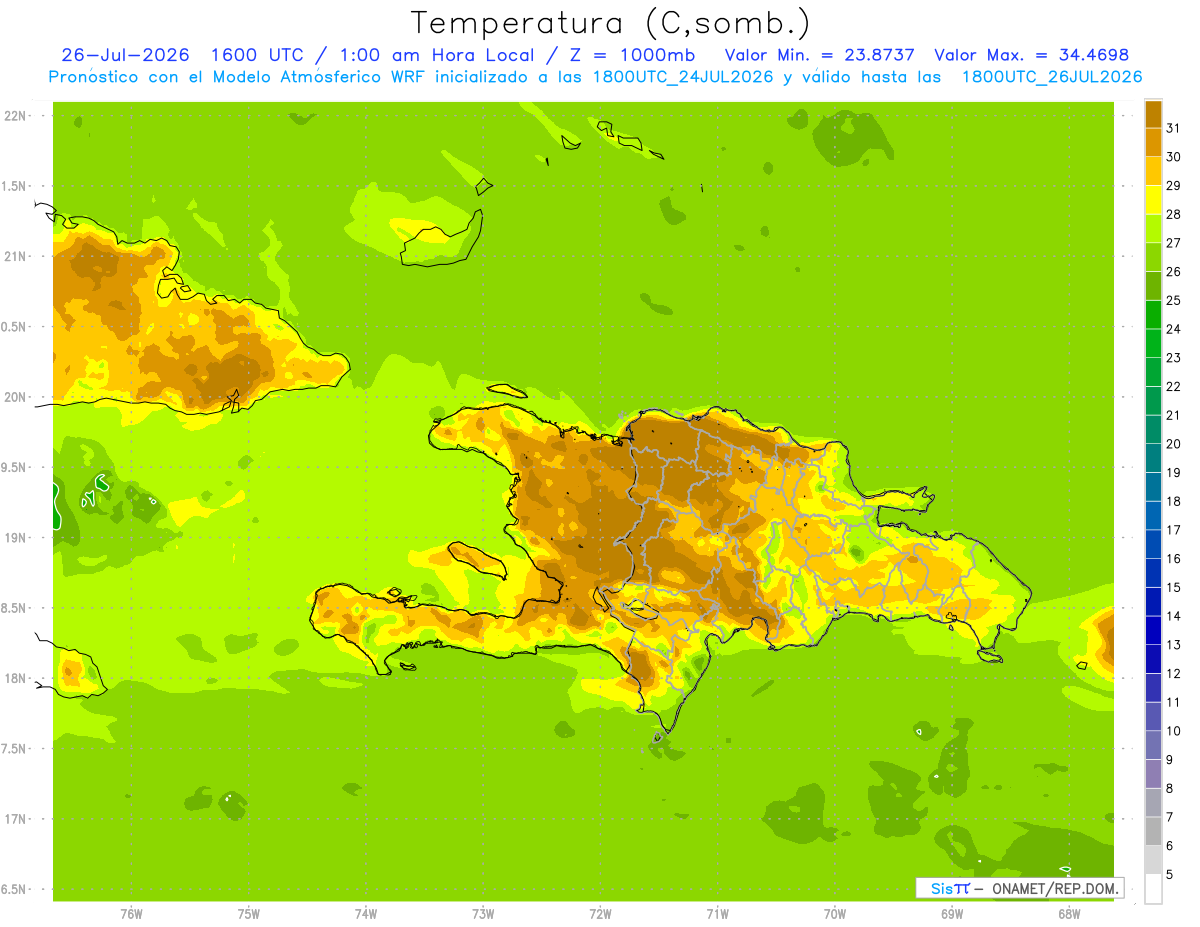Click the lime swatch between 26 and 27
Screen dimensions: 1200x927
point(1153,257)
